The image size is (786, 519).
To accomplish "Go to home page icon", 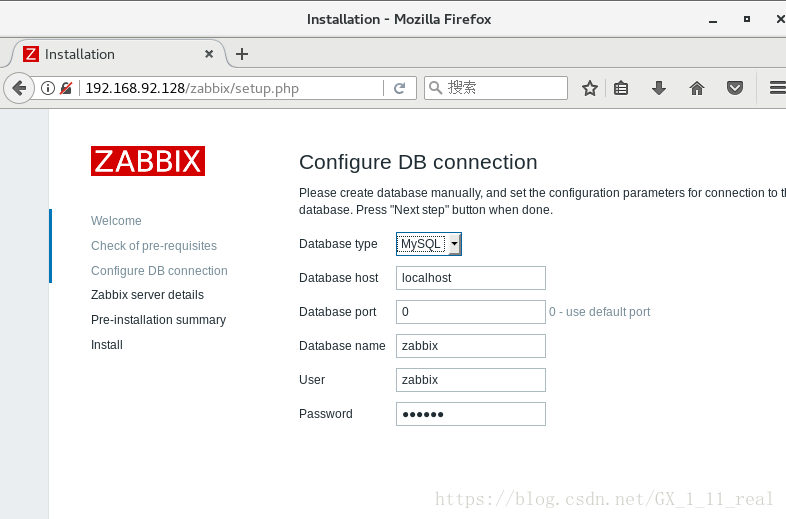I will click(x=697, y=88).
